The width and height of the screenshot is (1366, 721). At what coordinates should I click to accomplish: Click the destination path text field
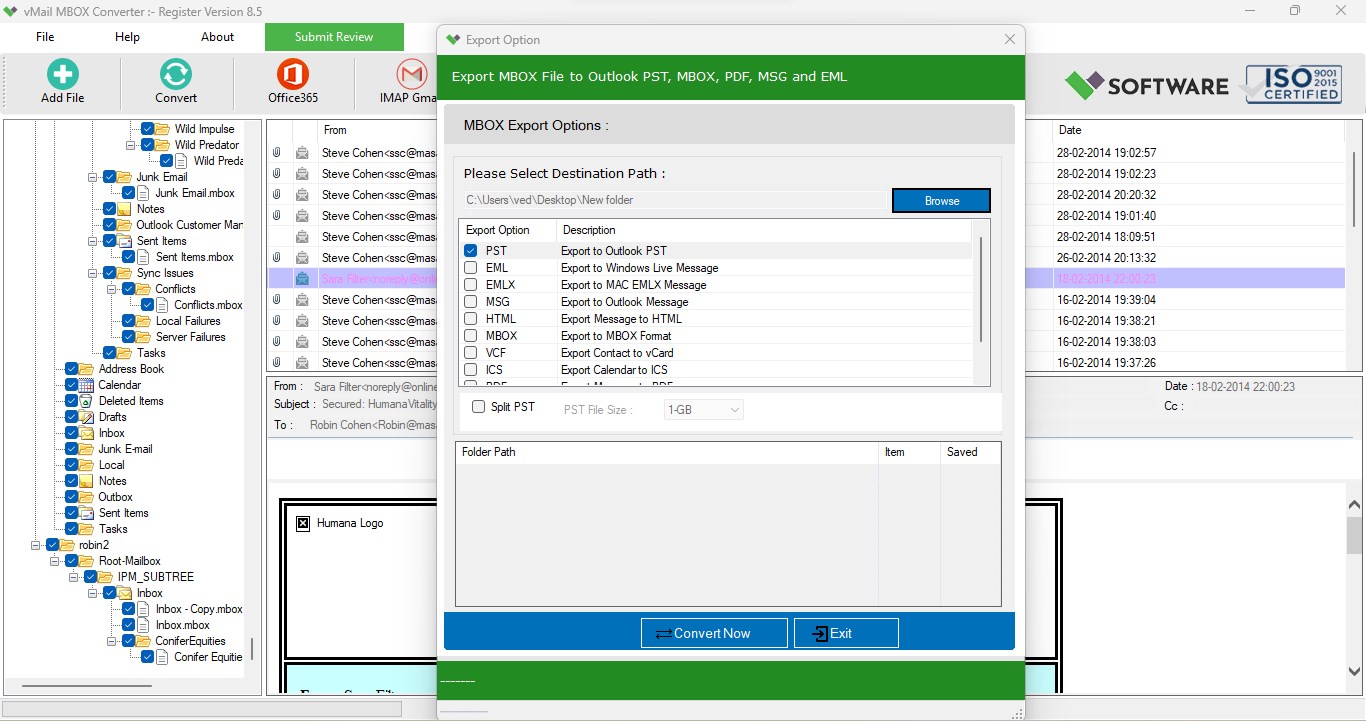[x=675, y=200]
